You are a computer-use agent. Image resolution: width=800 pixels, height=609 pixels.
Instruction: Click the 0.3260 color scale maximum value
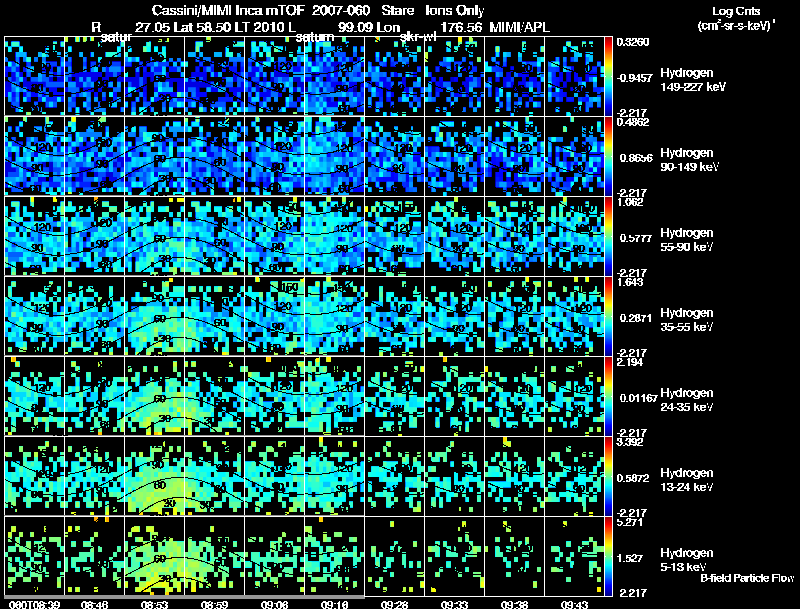pyautogui.click(x=633, y=42)
